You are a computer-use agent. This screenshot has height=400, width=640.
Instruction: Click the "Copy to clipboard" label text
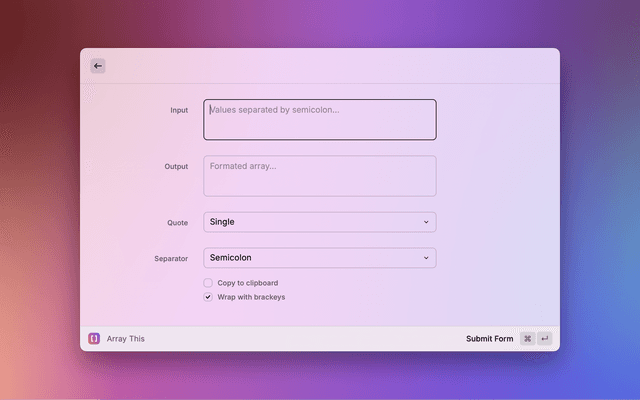[x=247, y=283]
